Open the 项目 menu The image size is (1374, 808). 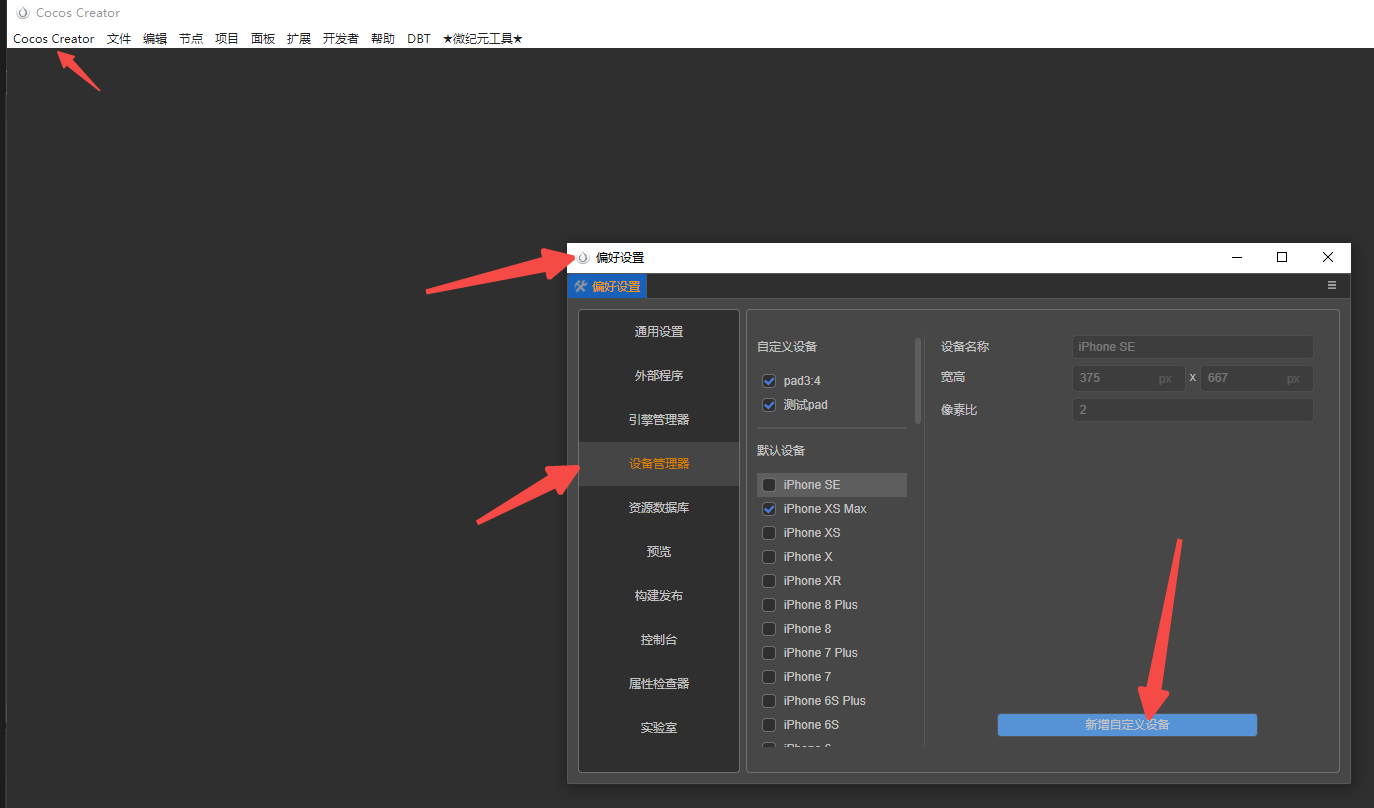tap(227, 39)
